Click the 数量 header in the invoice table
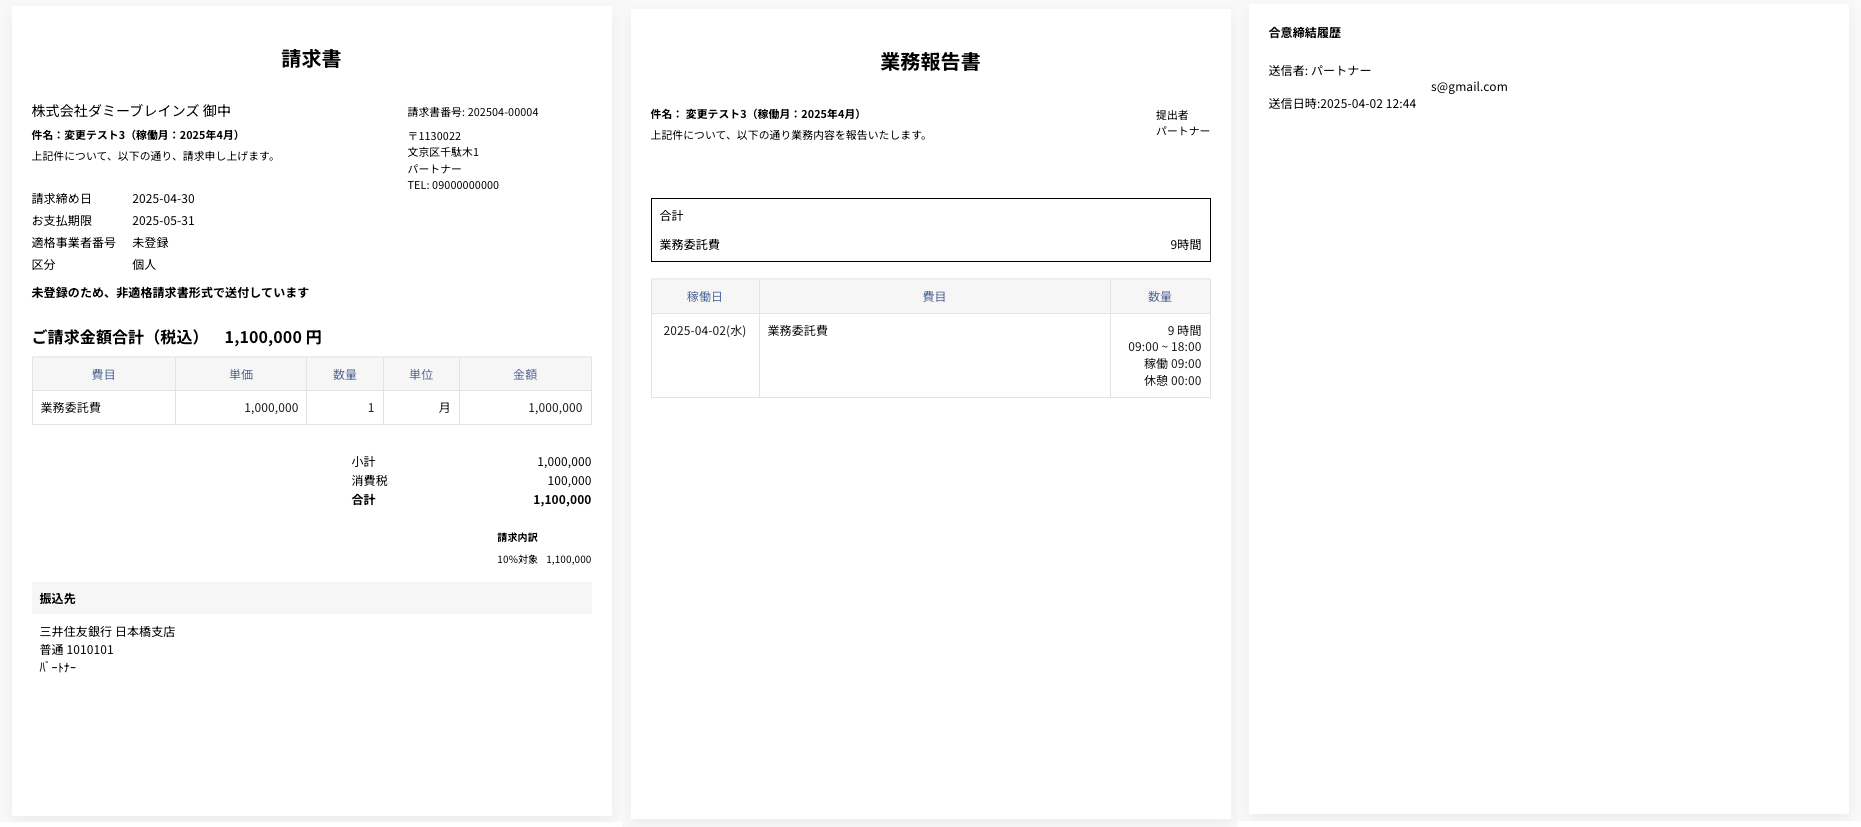 [345, 374]
